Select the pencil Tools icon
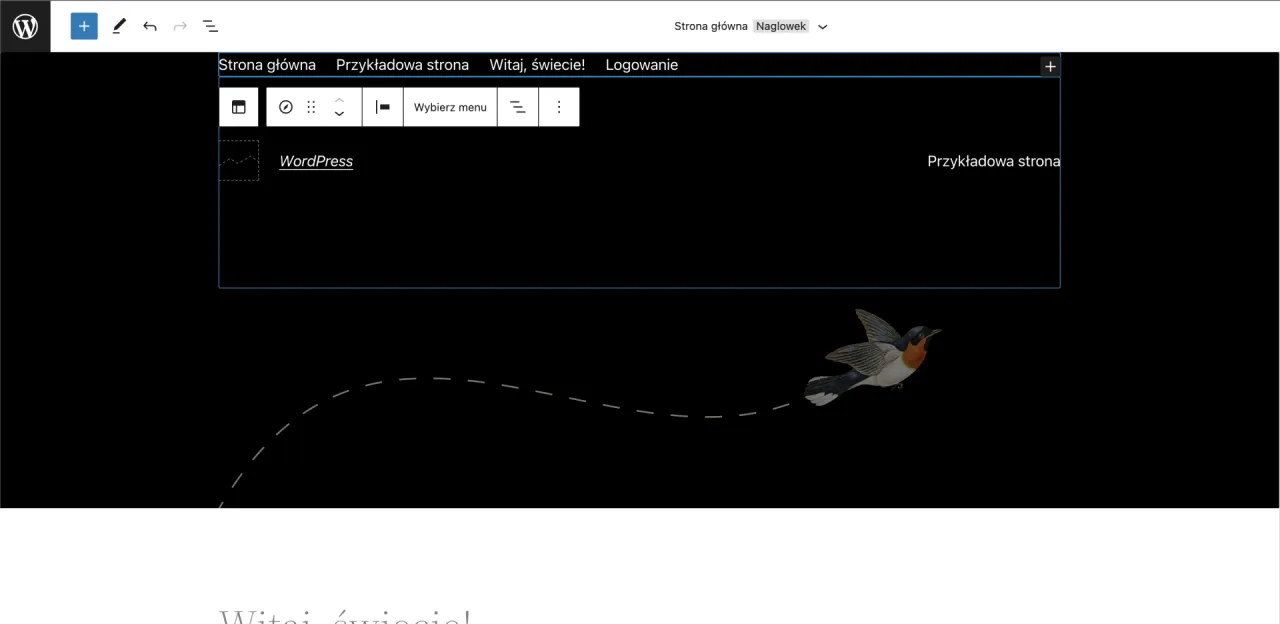 pyautogui.click(x=119, y=26)
